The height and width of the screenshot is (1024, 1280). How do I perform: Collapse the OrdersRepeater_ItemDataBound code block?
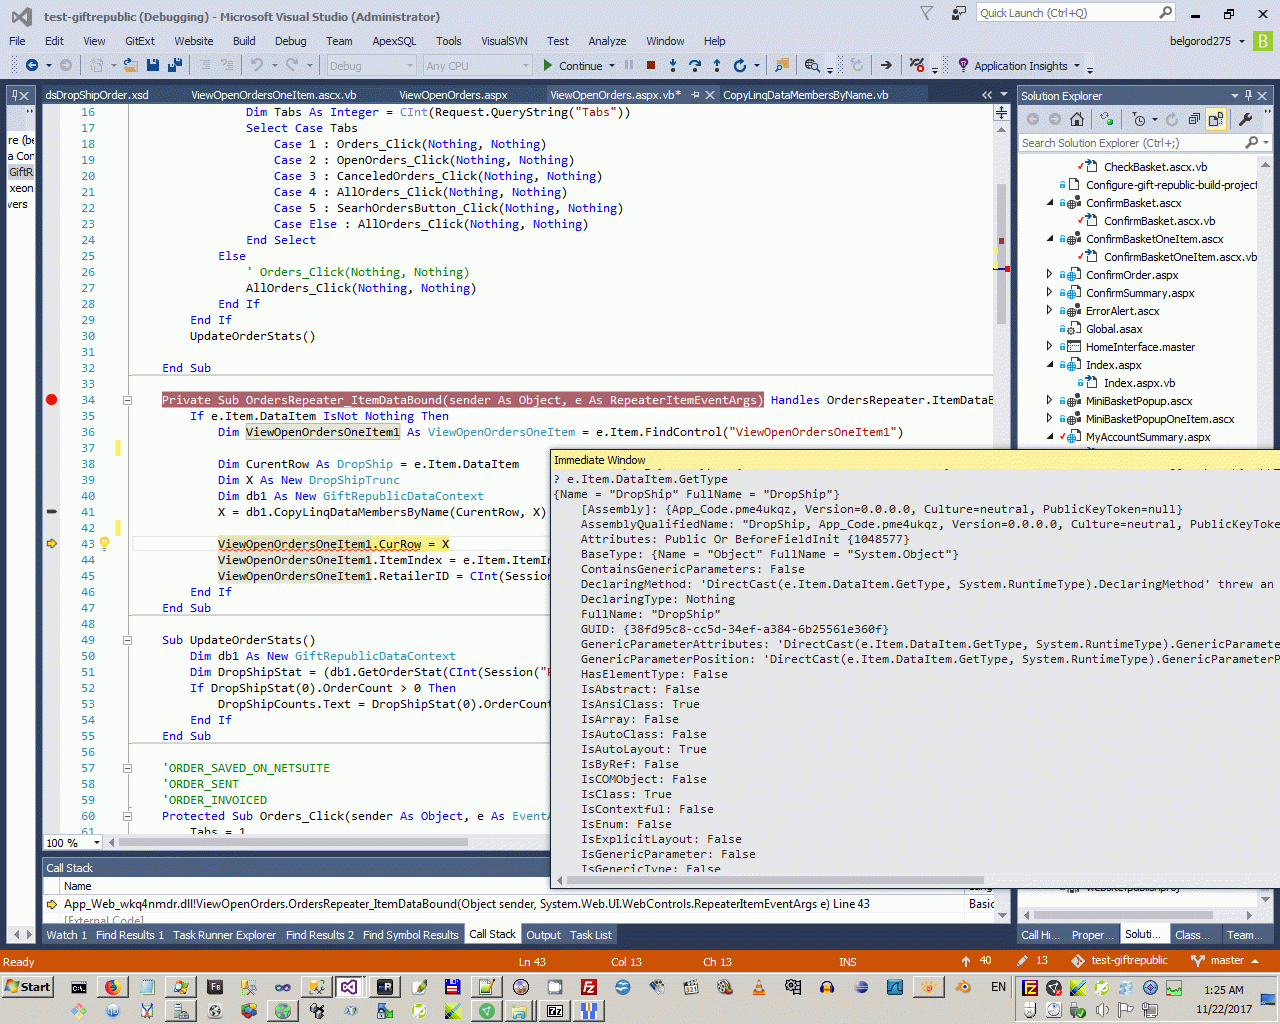127,400
